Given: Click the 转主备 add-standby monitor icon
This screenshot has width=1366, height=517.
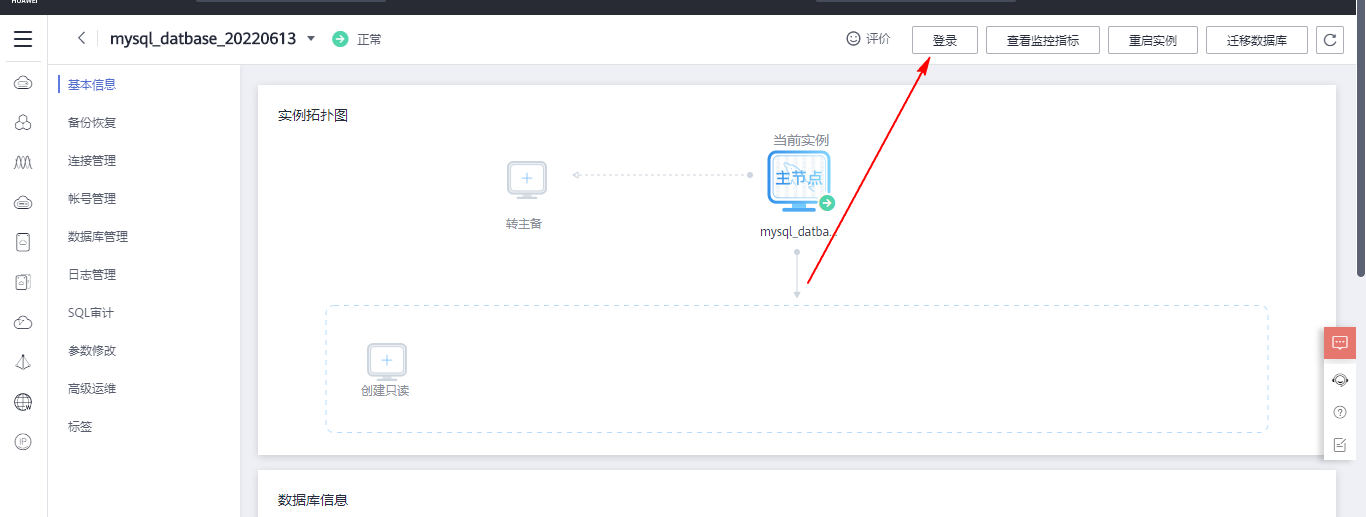Looking at the screenshot, I should pos(527,180).
